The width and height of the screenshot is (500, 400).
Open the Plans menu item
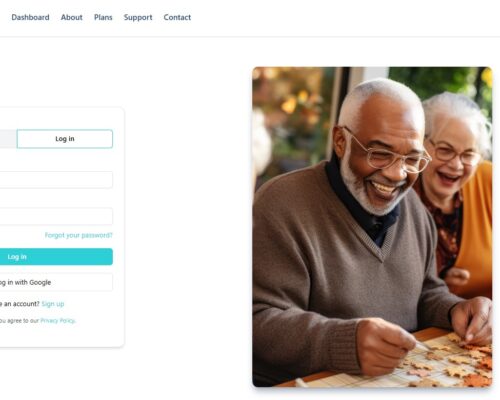click(x=103, y=17)
